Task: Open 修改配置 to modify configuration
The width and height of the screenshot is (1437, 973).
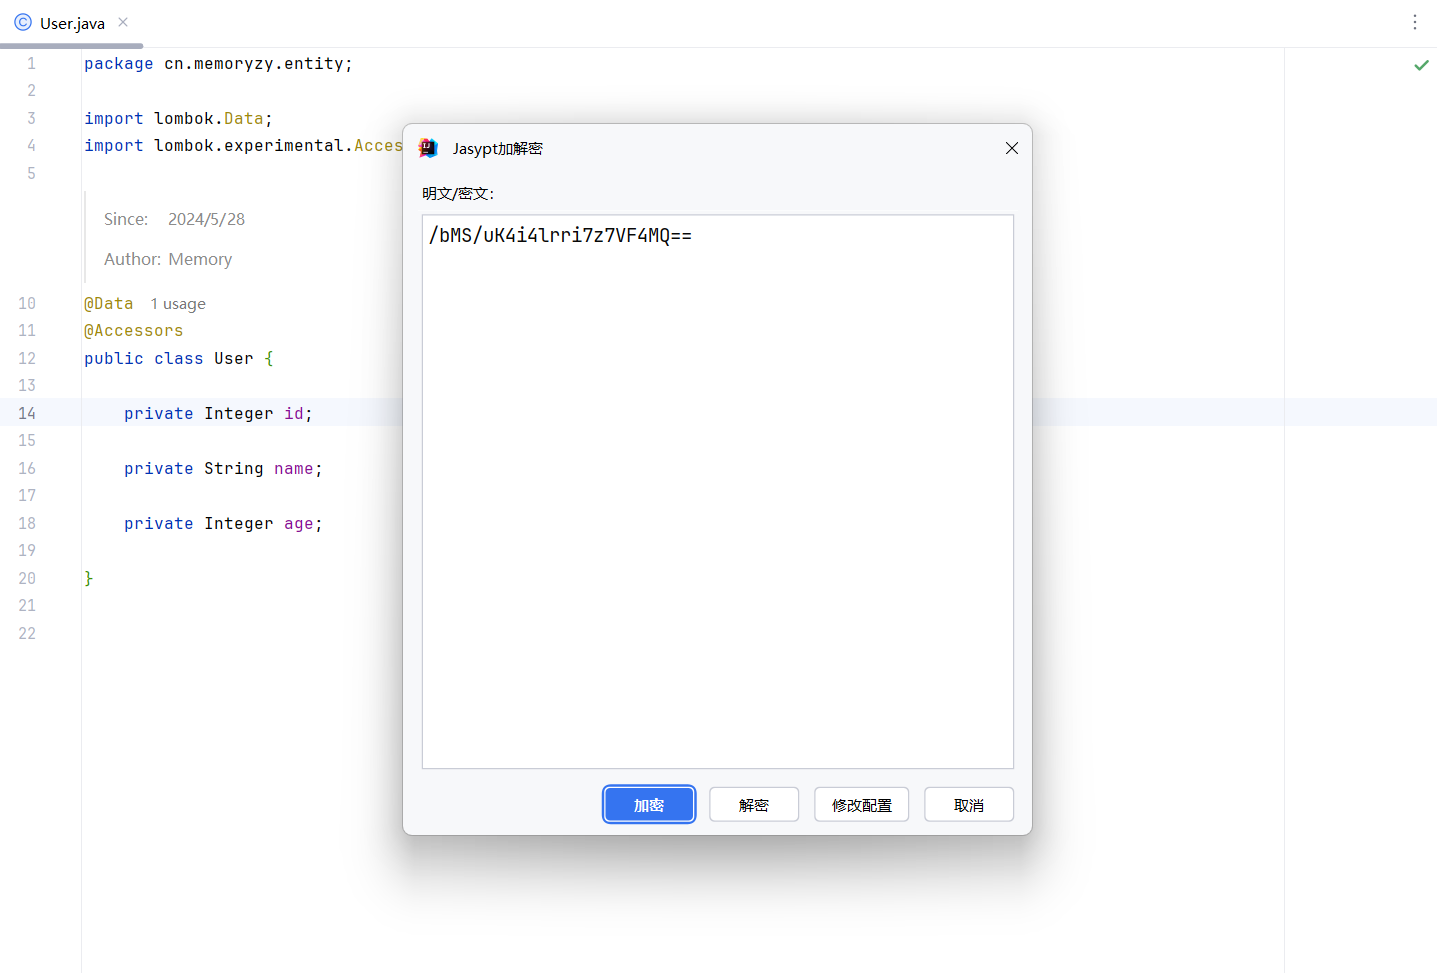Action: [x=861, y=805]
